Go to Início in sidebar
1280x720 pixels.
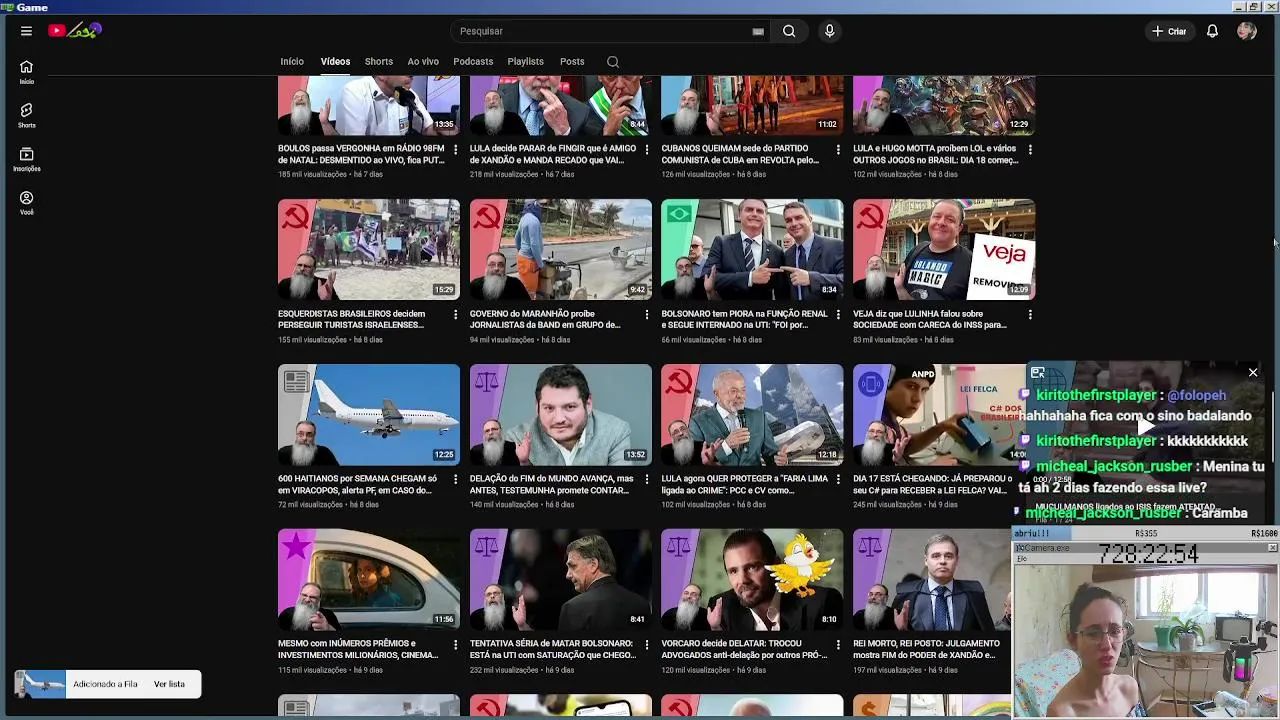[26, 72]
